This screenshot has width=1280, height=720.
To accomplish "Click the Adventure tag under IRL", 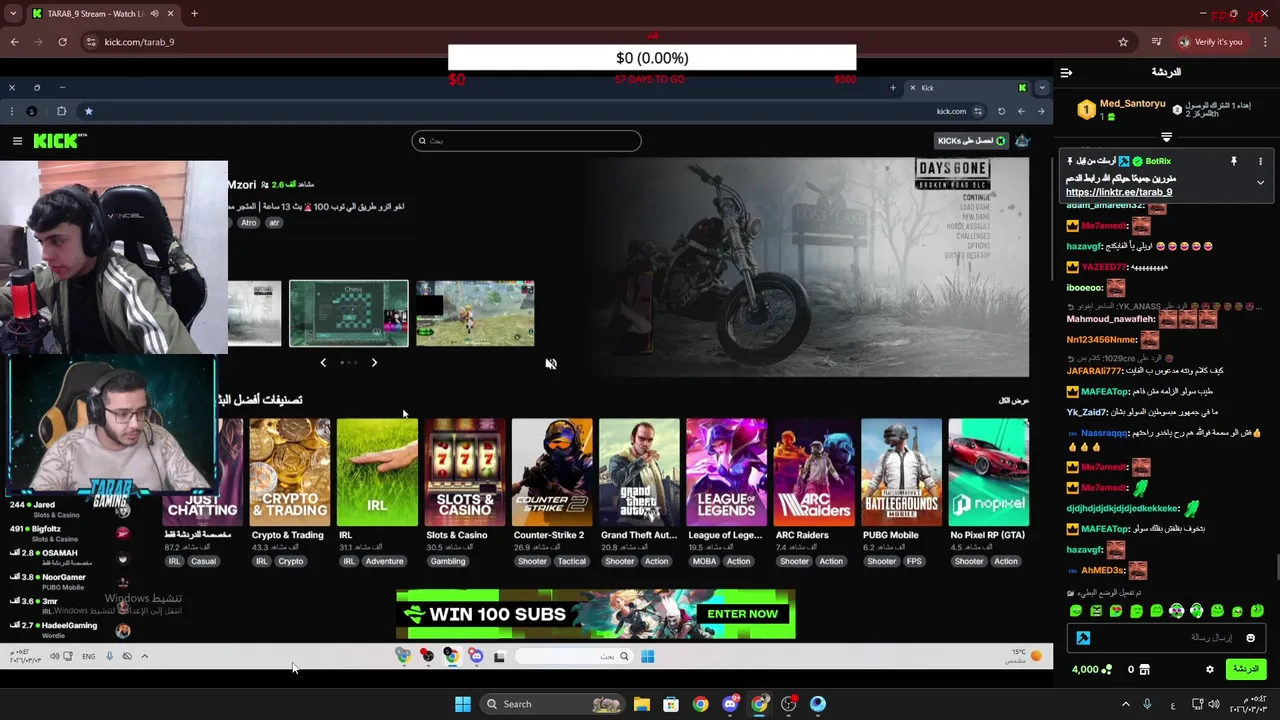I will click(384, 561).
